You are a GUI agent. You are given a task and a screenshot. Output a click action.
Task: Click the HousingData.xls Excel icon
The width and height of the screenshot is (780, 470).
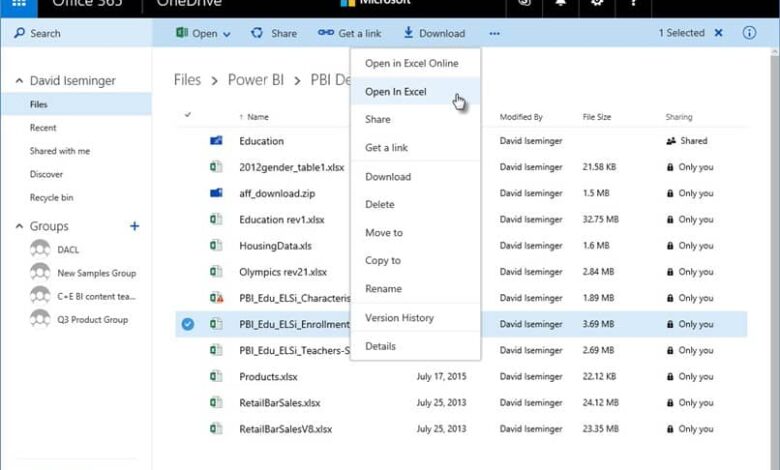[x=216, y=245]
